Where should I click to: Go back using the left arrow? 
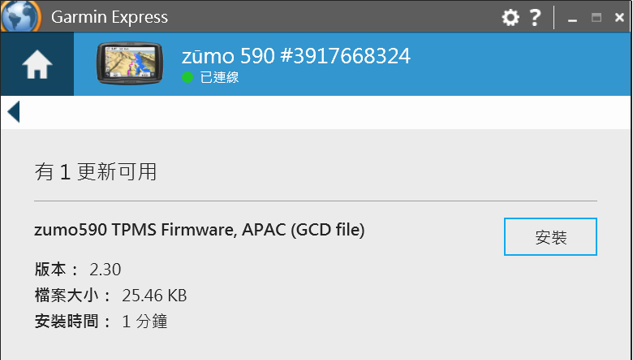point(13,112)
